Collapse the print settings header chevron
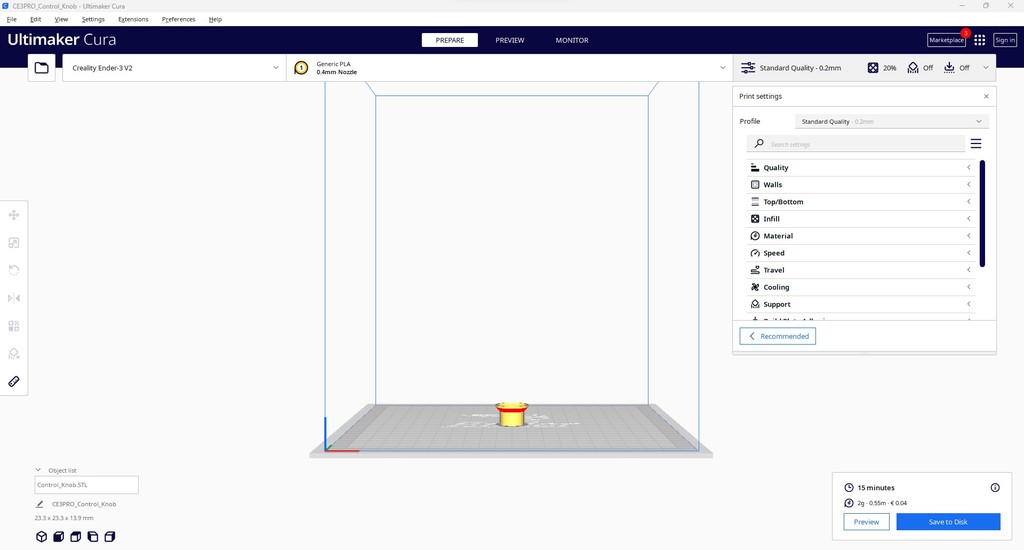1024x550 pixels. click(x=986, y=68)
